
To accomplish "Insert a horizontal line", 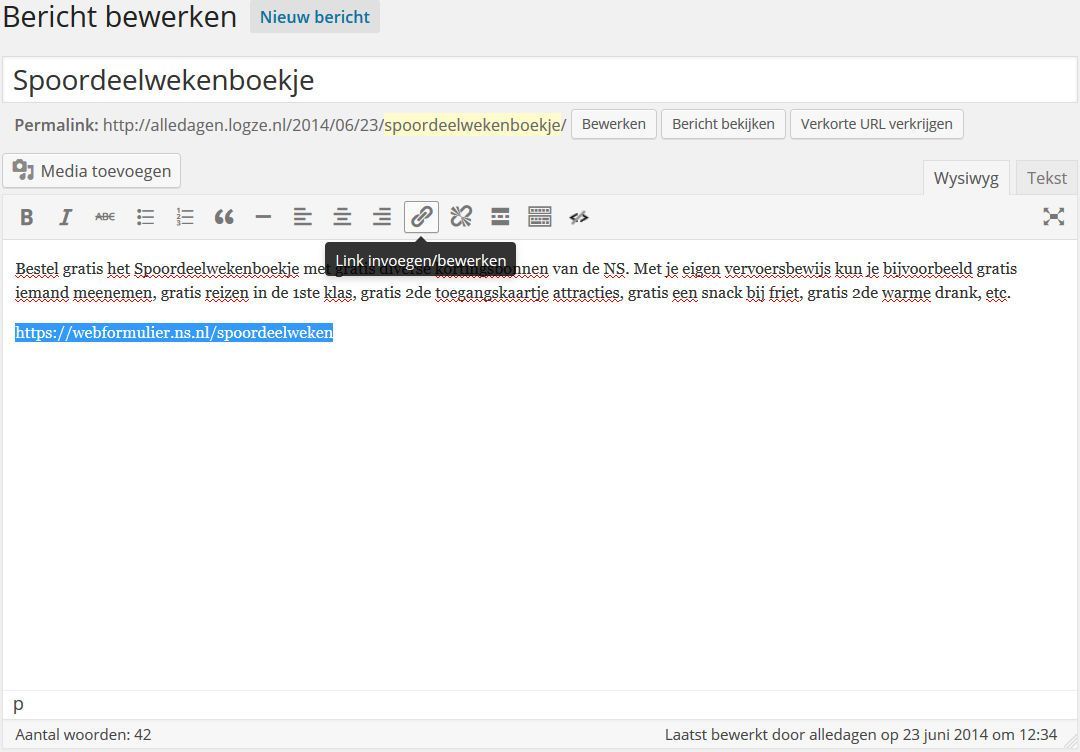I will pyautogui.click(x=263, y=217).
